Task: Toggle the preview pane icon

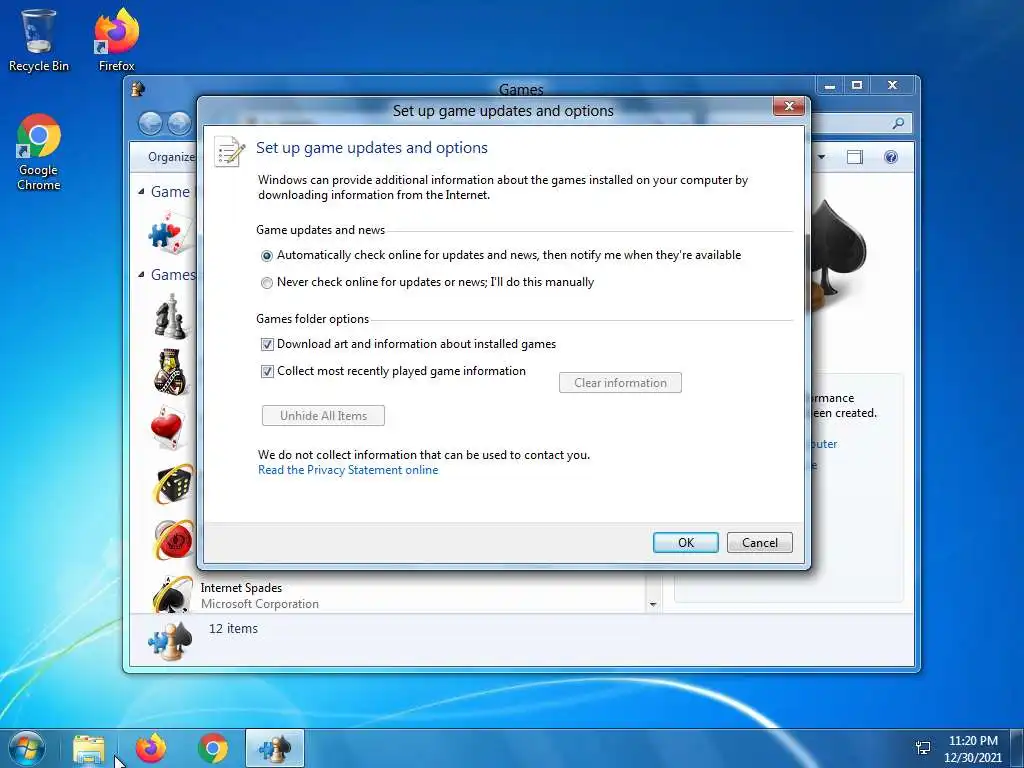Action: pyautogui.click(x=854, y=157)
